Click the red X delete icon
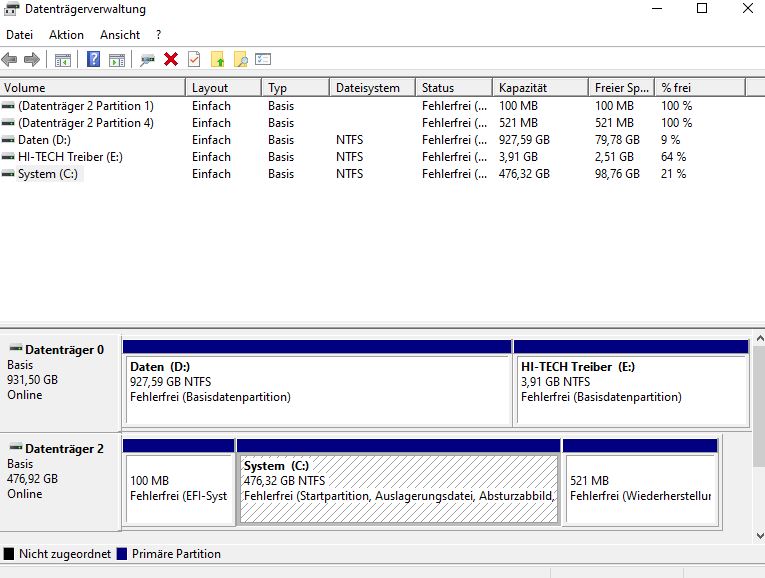Image resolution: width=765 pixels, height=578 pixels. 171,60
